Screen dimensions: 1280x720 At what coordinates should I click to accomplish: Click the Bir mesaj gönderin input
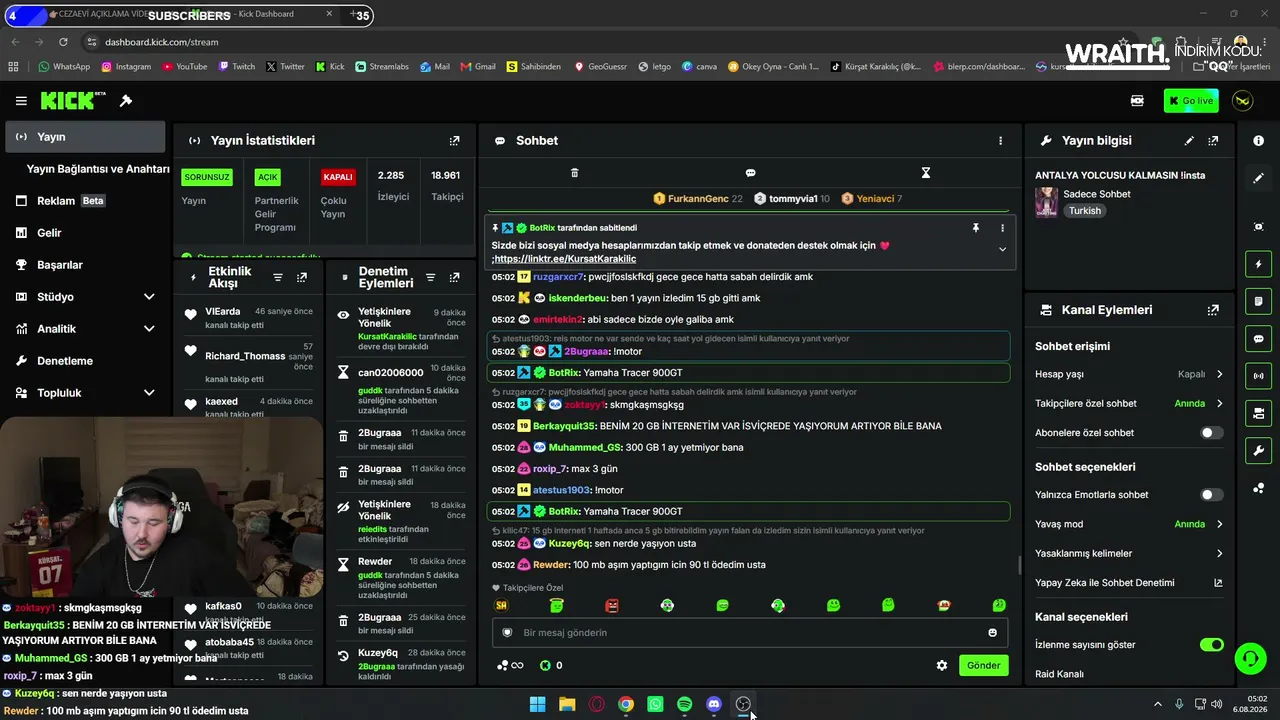pyautogui.click(x=750, y=633)
